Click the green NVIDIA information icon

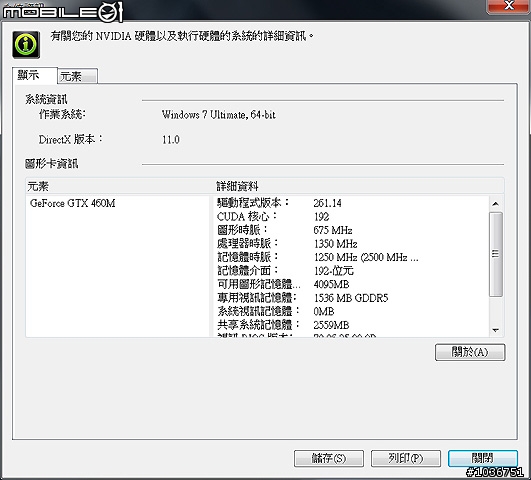[26, 44]
